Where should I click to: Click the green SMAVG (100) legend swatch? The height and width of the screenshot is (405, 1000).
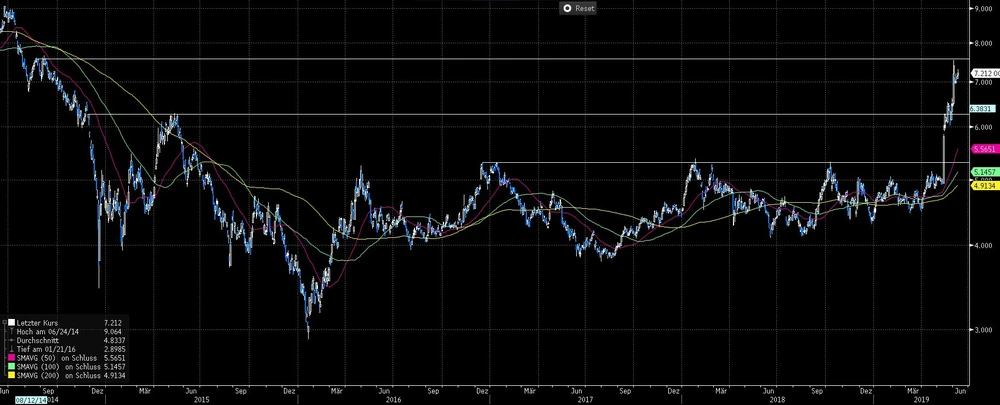tap(10, 366)
